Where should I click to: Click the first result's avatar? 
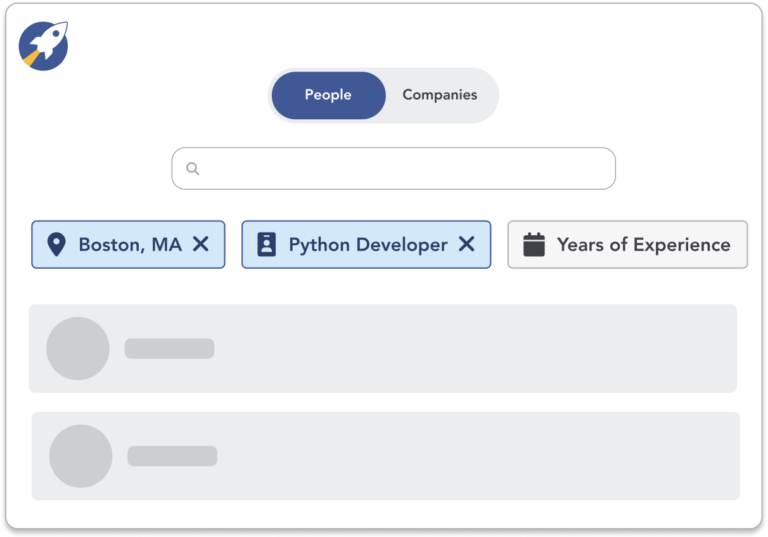pyautogui.click(x=78, y=348)
